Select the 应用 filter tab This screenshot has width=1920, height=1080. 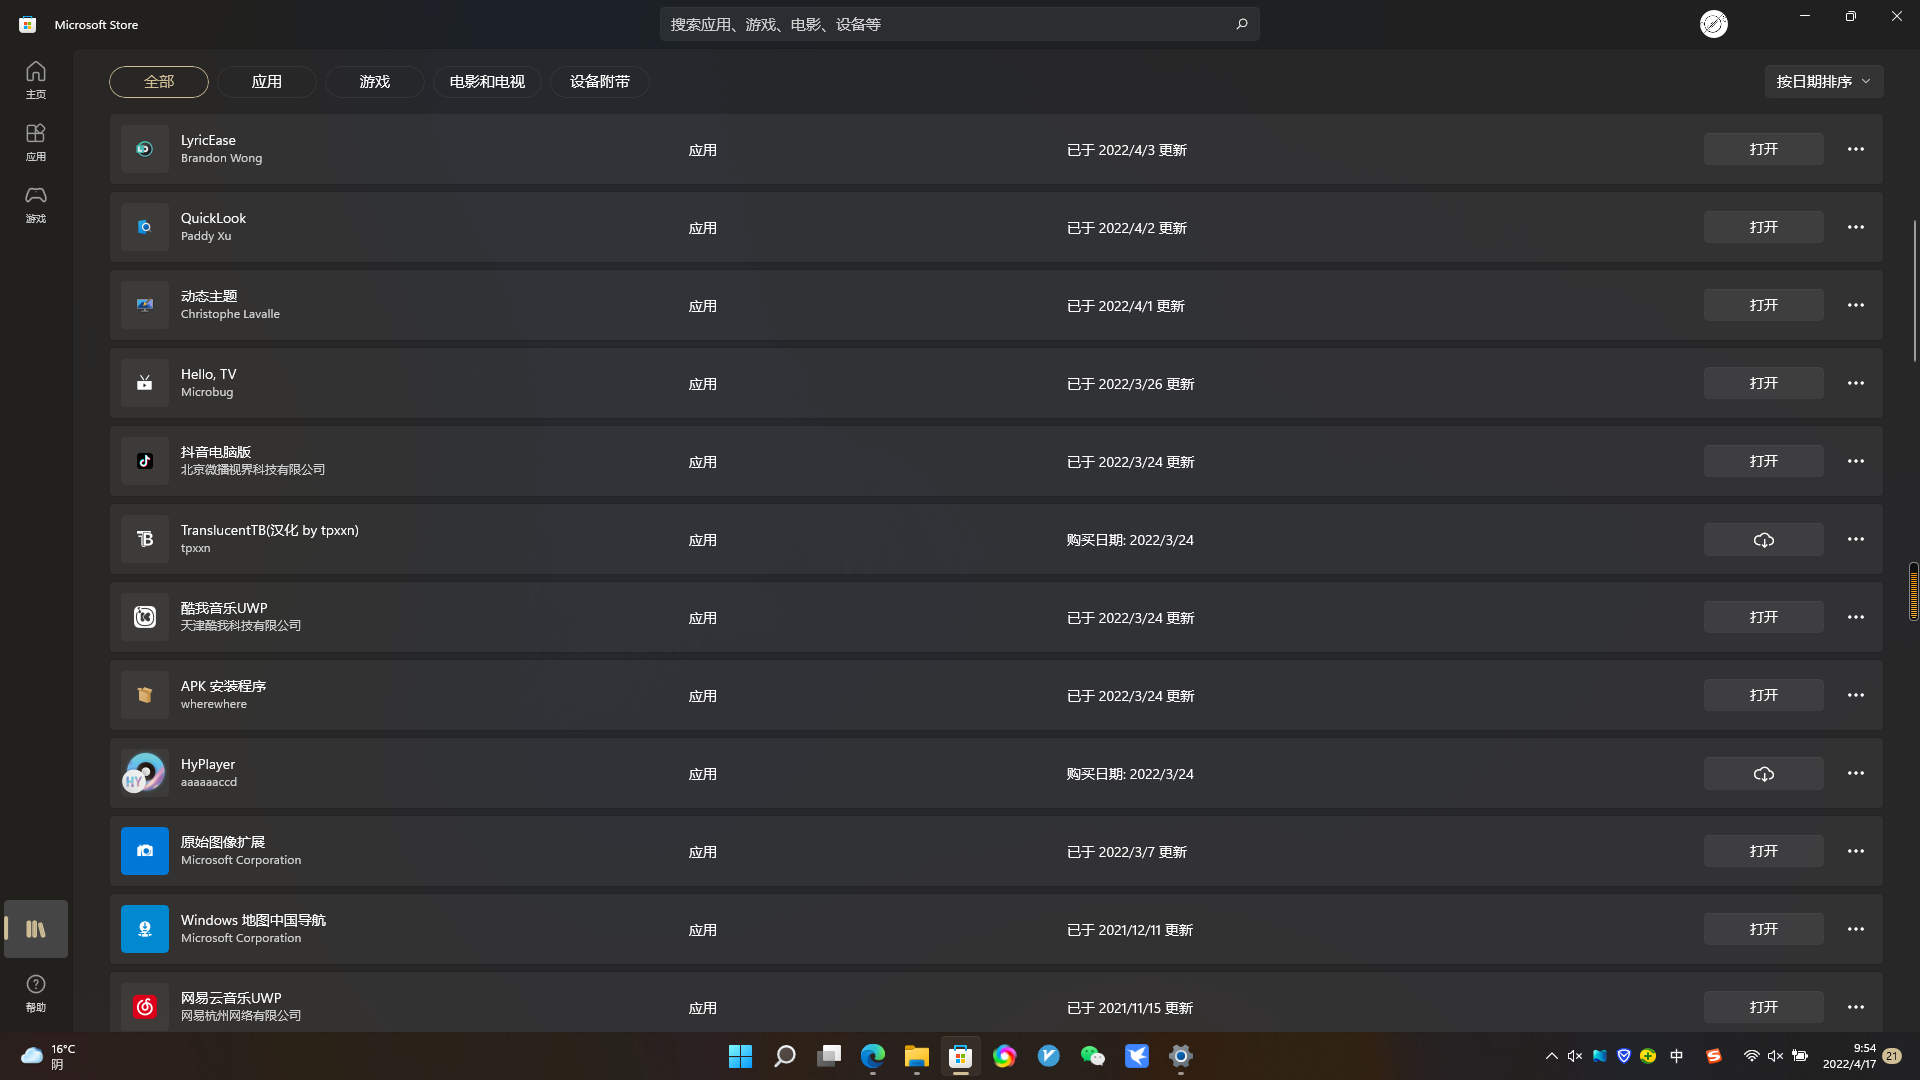[x=266, y=82]
